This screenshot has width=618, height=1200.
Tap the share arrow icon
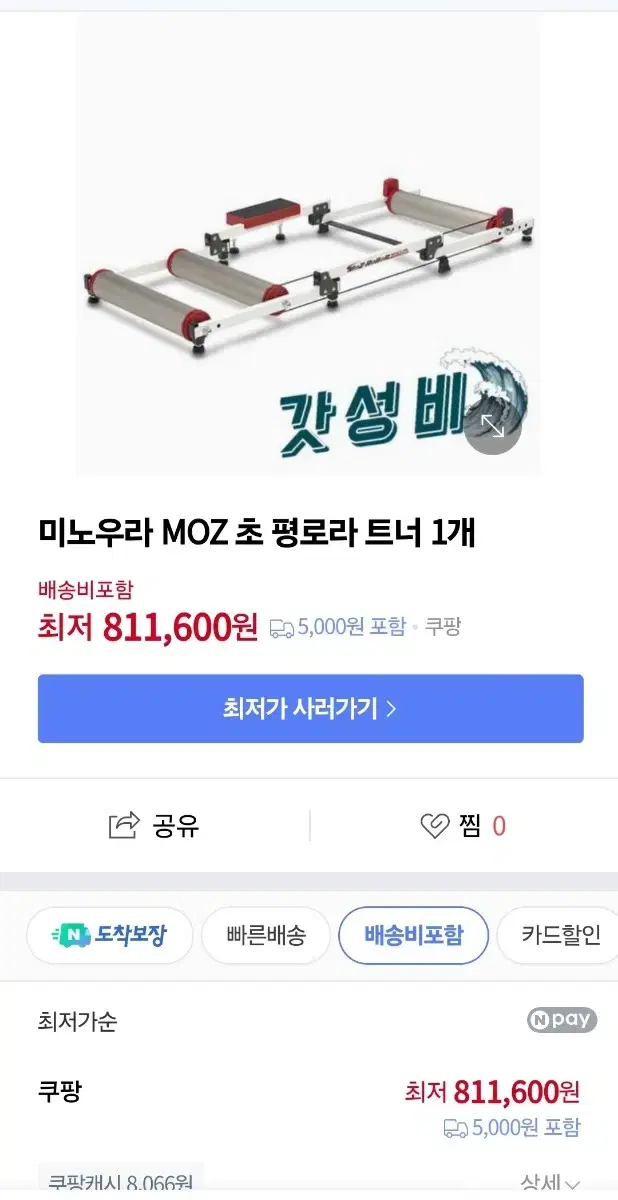click(x=123, y=825)
